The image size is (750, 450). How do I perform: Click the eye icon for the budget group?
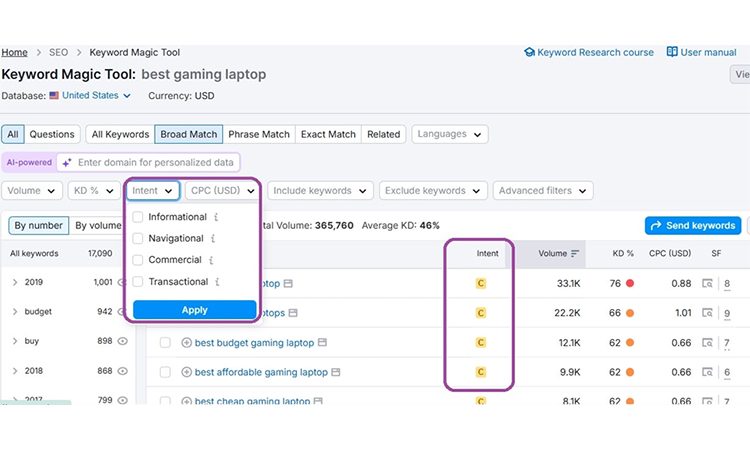coord(123,312)
